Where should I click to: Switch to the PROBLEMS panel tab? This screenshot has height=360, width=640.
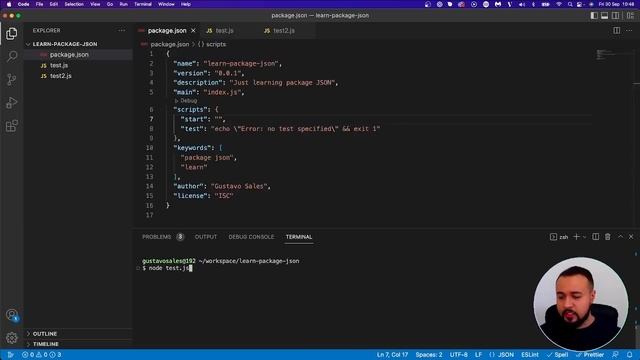tap(162, 237)
